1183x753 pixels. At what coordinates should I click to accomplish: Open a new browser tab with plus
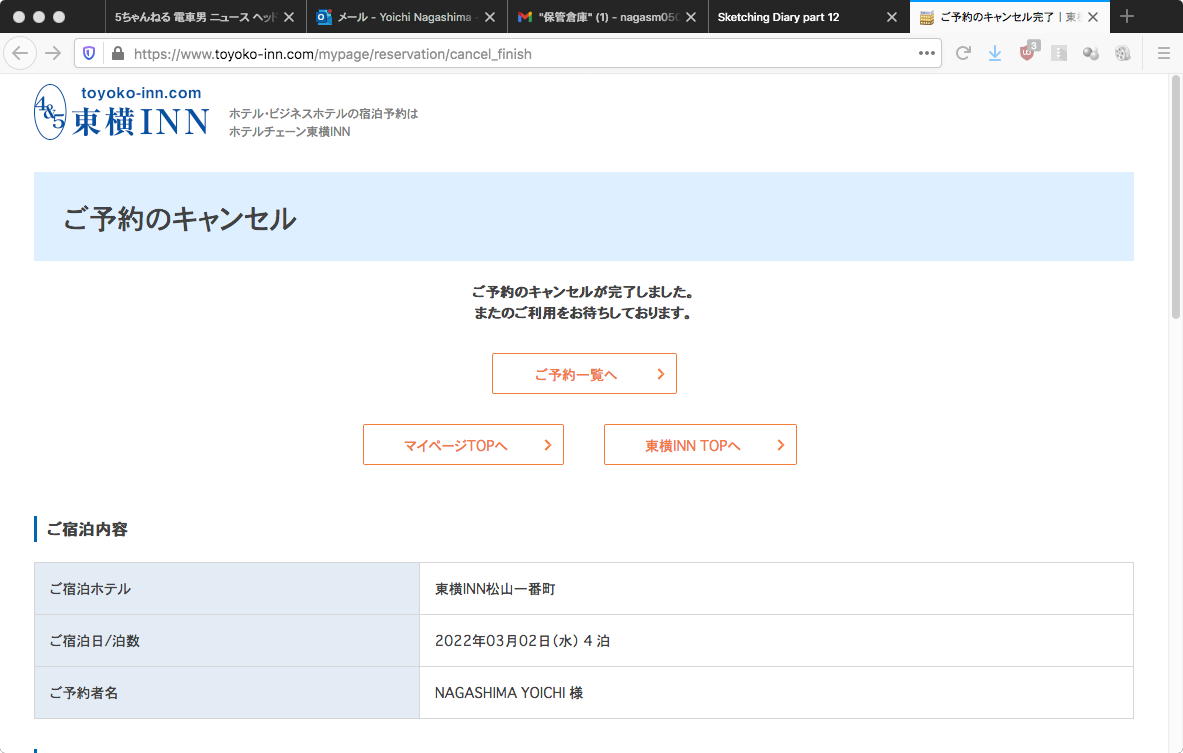point(1127,17)
